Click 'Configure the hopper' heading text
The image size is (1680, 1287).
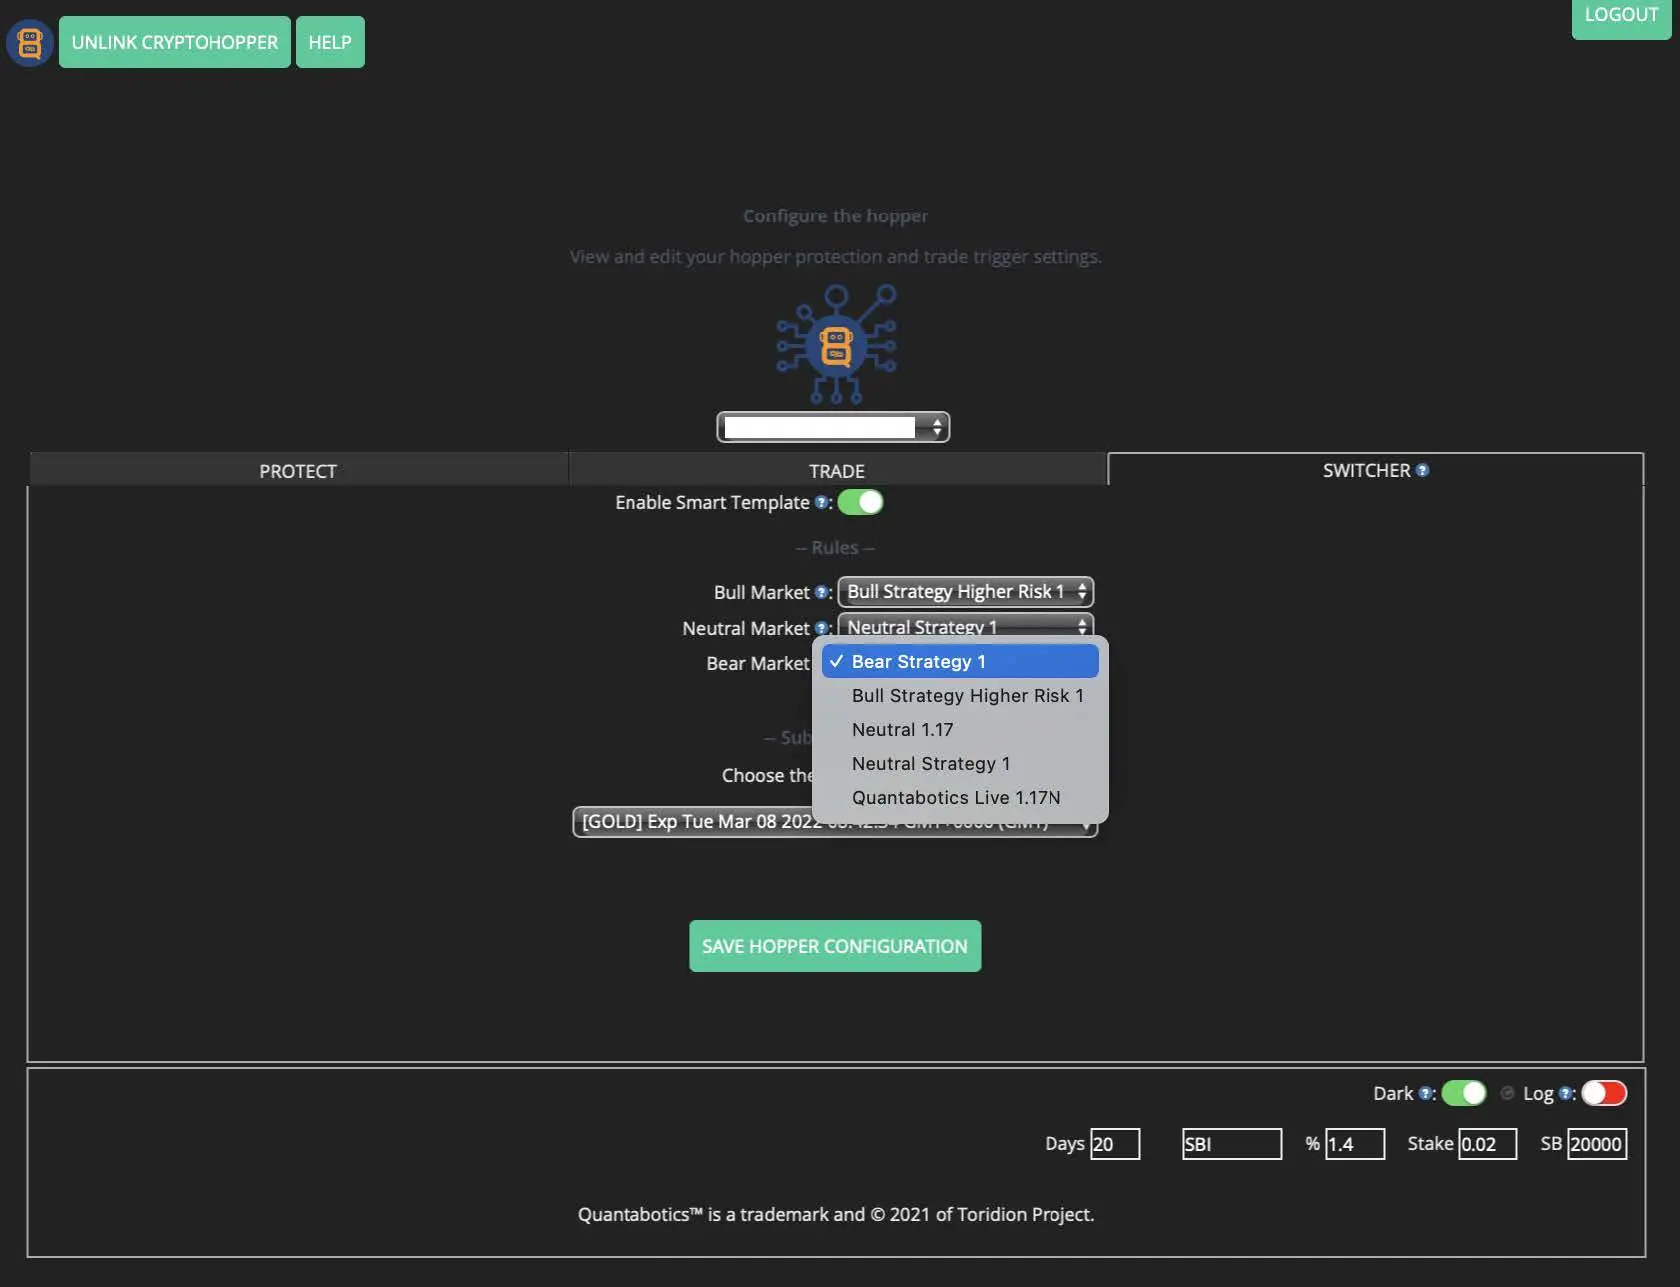[835, 216]
